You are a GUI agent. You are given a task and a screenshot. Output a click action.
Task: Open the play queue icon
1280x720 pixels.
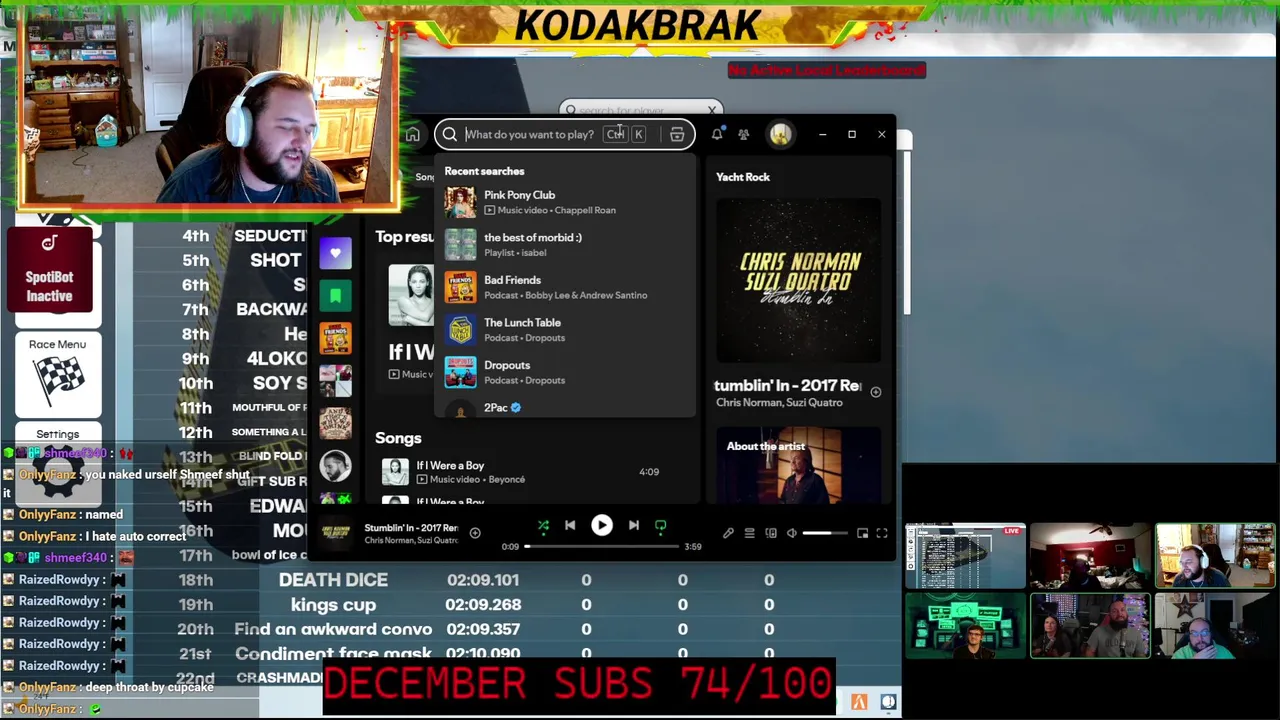749,533
